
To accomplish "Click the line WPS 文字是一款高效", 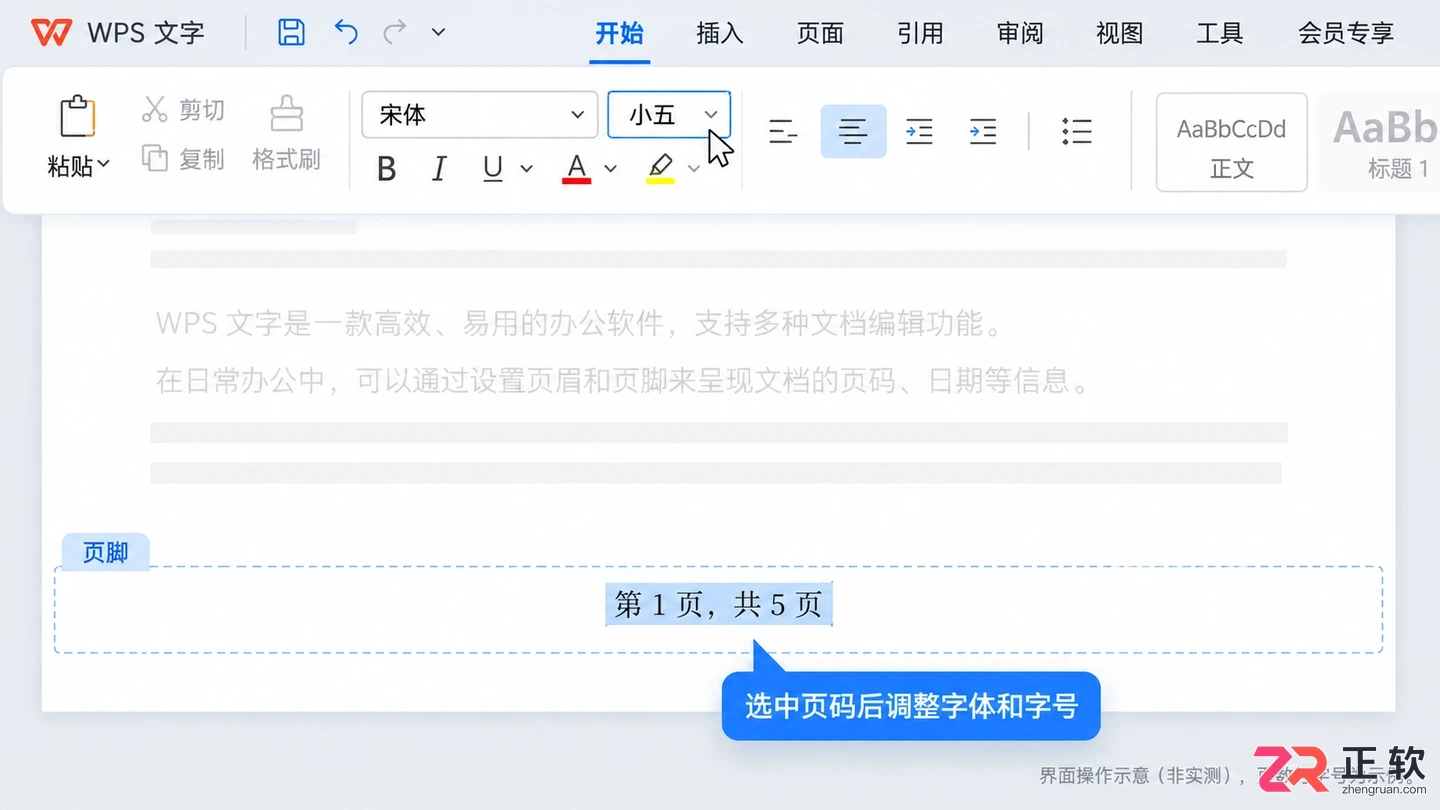I will (x=579, y=324).
